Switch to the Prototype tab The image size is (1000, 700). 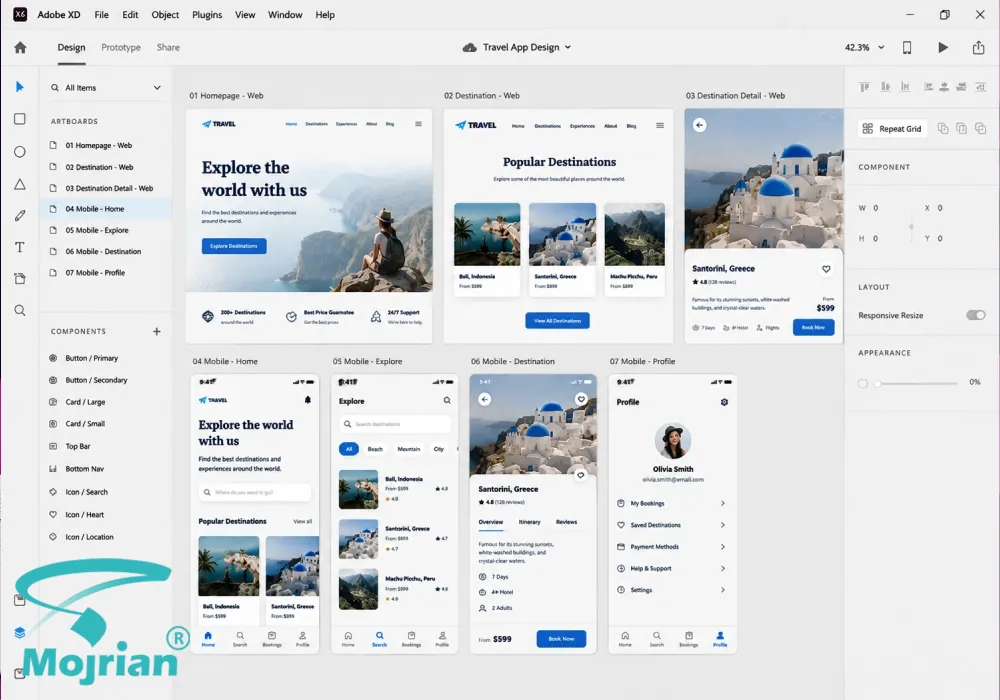coord(121,47)
